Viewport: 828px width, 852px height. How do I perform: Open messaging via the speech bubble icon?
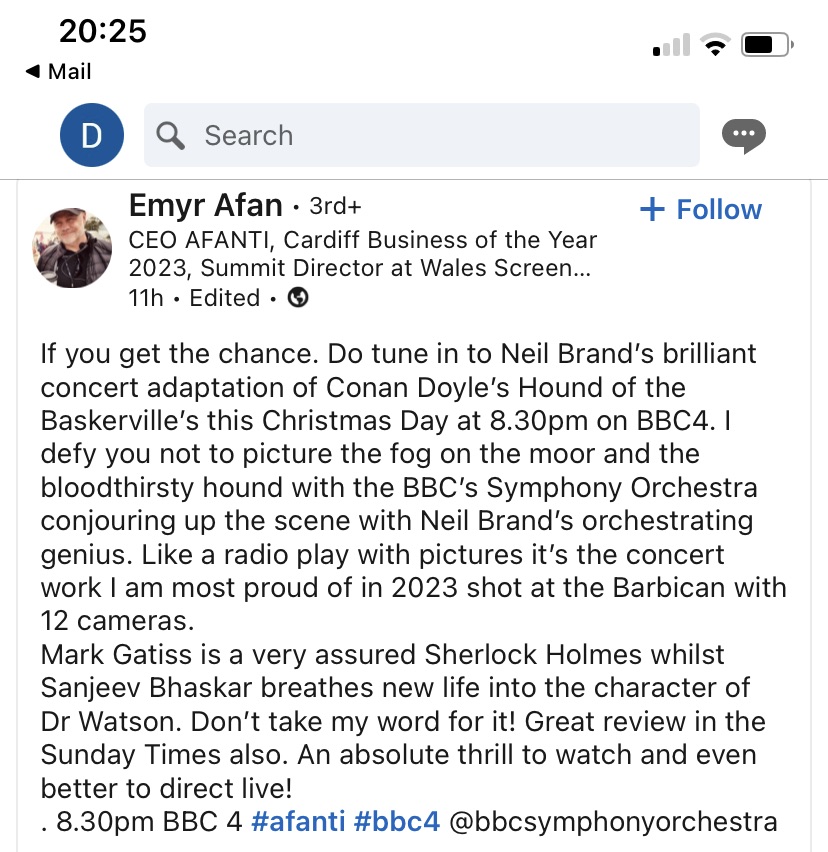click(743, 135)
